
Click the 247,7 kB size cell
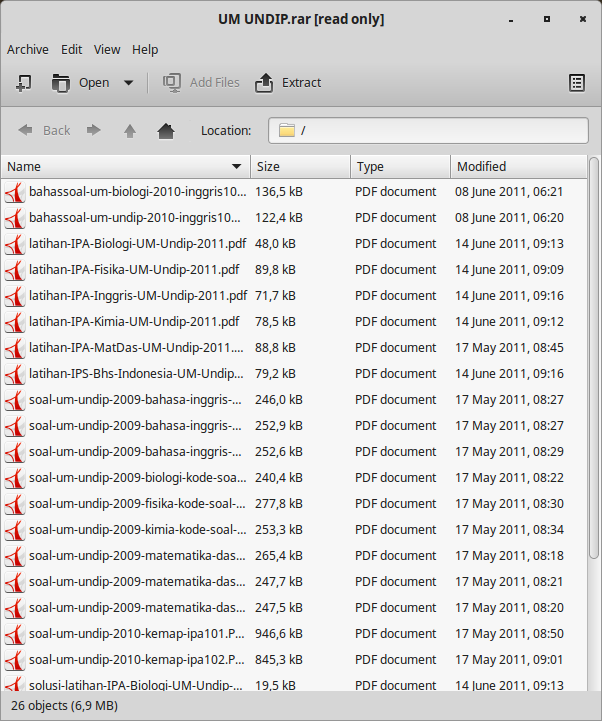279,582
